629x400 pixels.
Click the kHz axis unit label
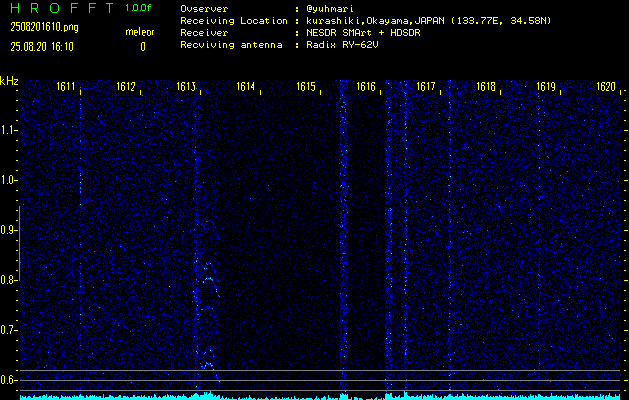pos(9,81)
